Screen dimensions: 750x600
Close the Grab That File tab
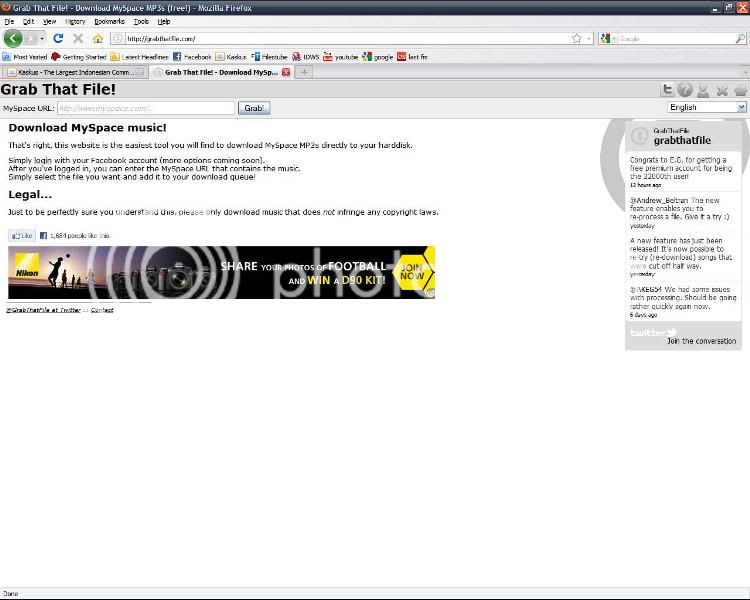286,72
